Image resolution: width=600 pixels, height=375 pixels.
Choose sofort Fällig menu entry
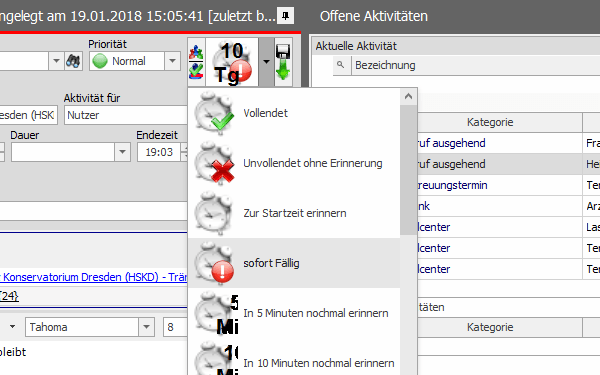click(294, 263)
